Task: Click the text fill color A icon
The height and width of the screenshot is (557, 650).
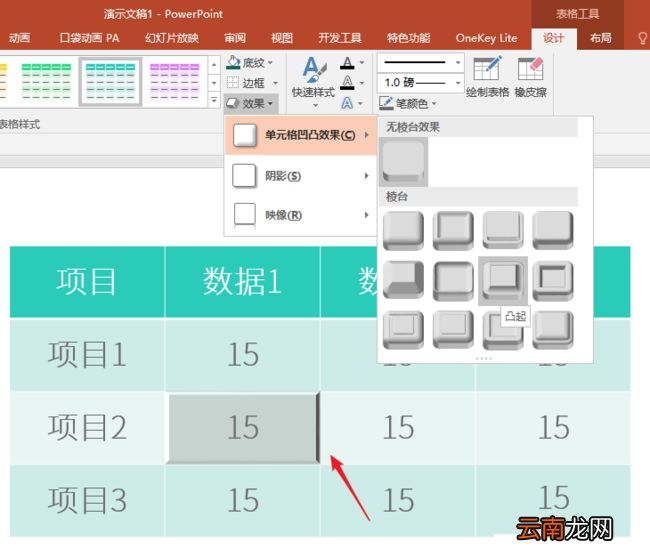Action: pyautogui.click(x=347, y=63)
